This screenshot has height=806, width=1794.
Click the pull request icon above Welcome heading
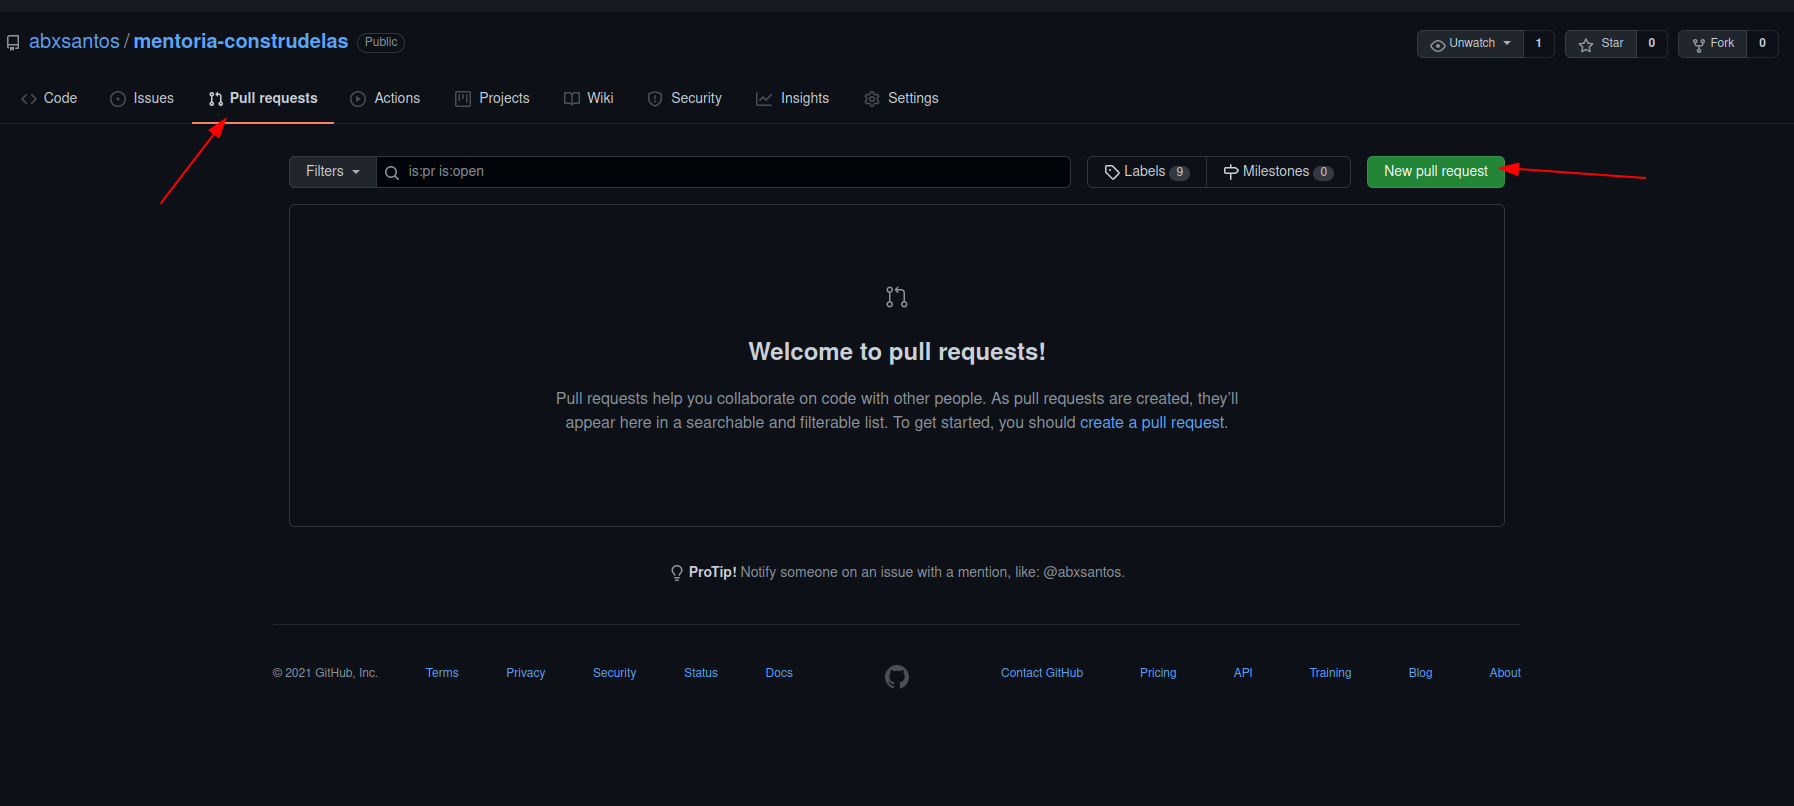coord(897,297)
